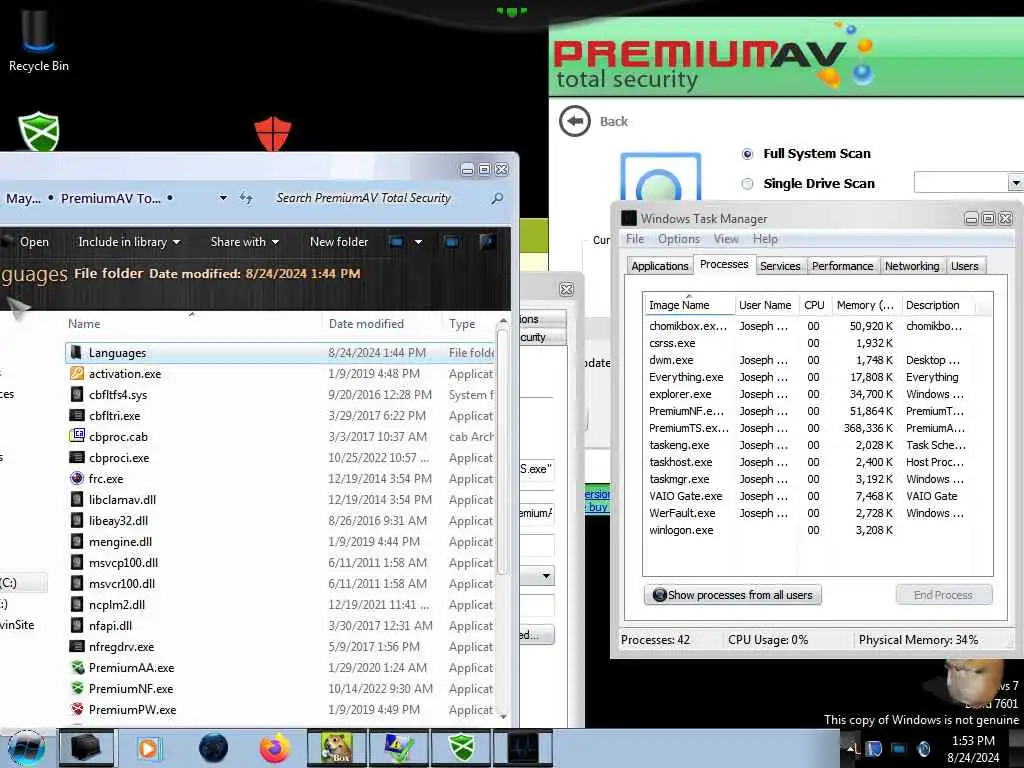Open the Help menu in Task Manager

pyautogui.click(x=765, y=239)
